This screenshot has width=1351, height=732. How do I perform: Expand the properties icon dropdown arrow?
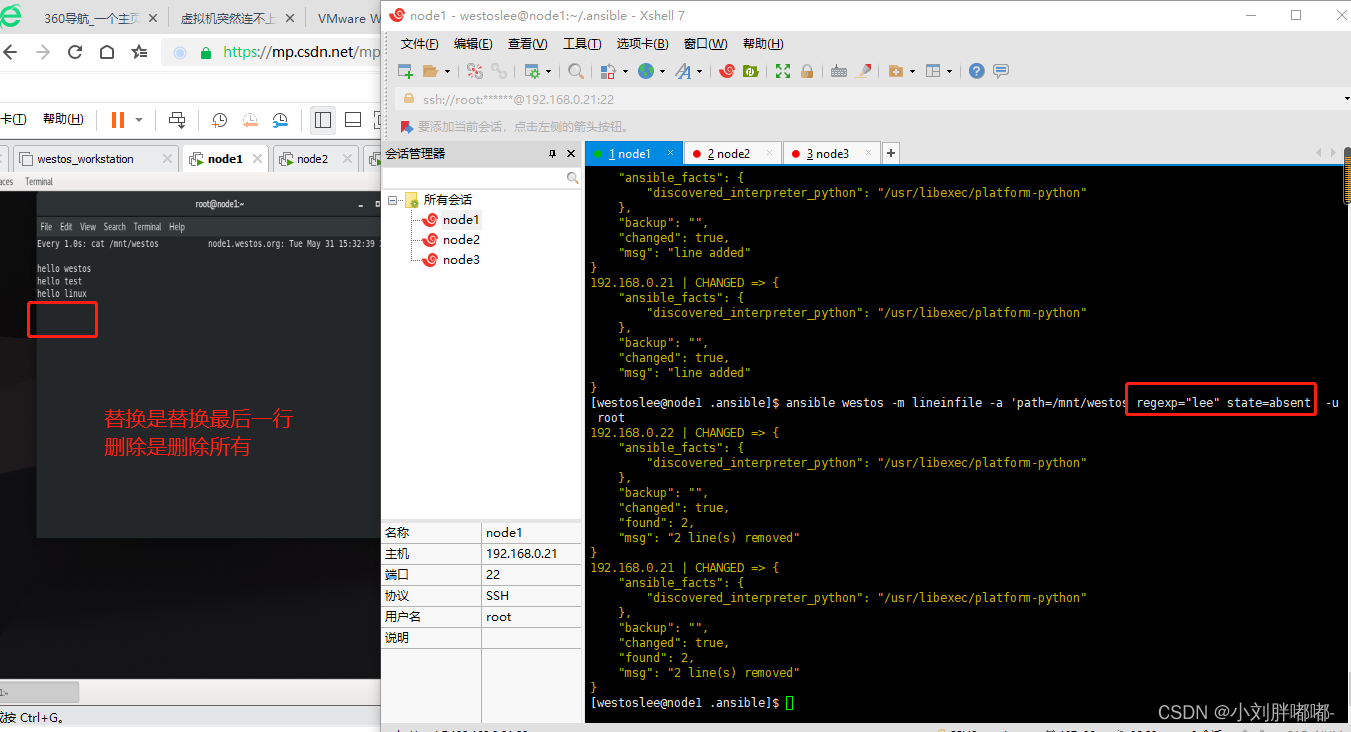548,71
